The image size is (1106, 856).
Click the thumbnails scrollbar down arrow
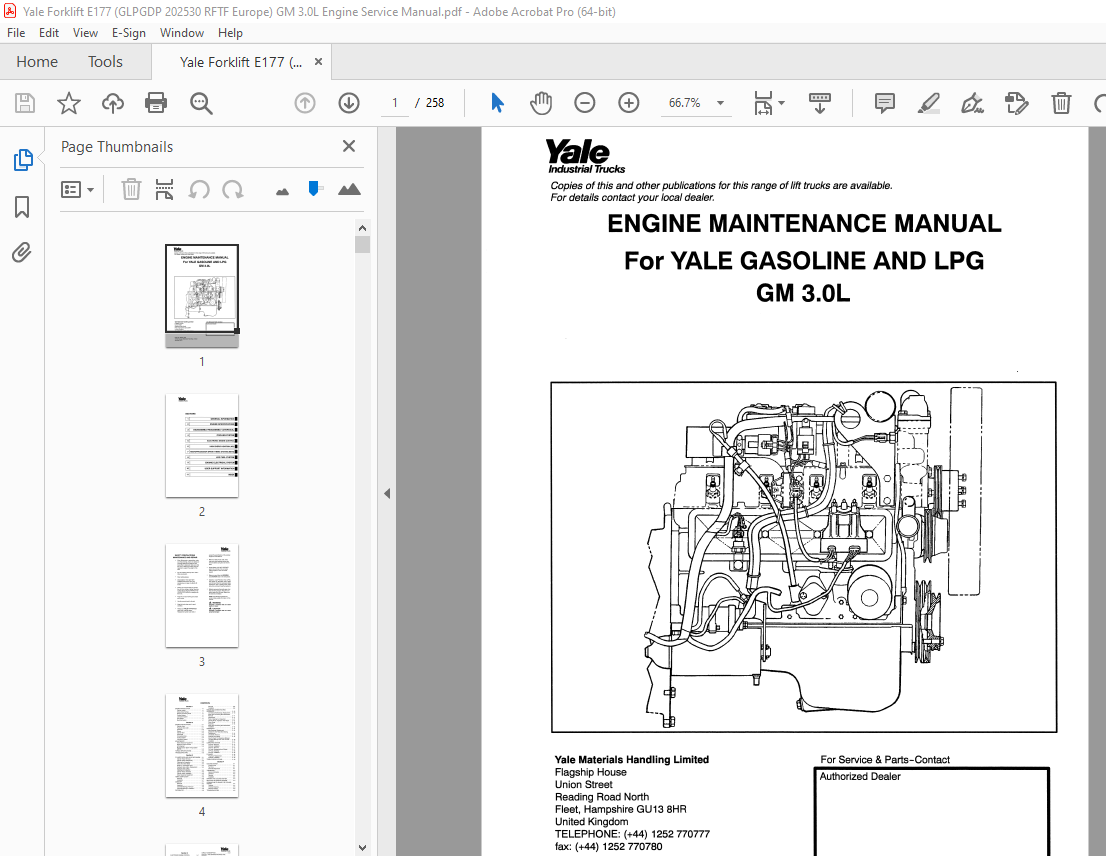pyautogui.click(x=362, y=848)
